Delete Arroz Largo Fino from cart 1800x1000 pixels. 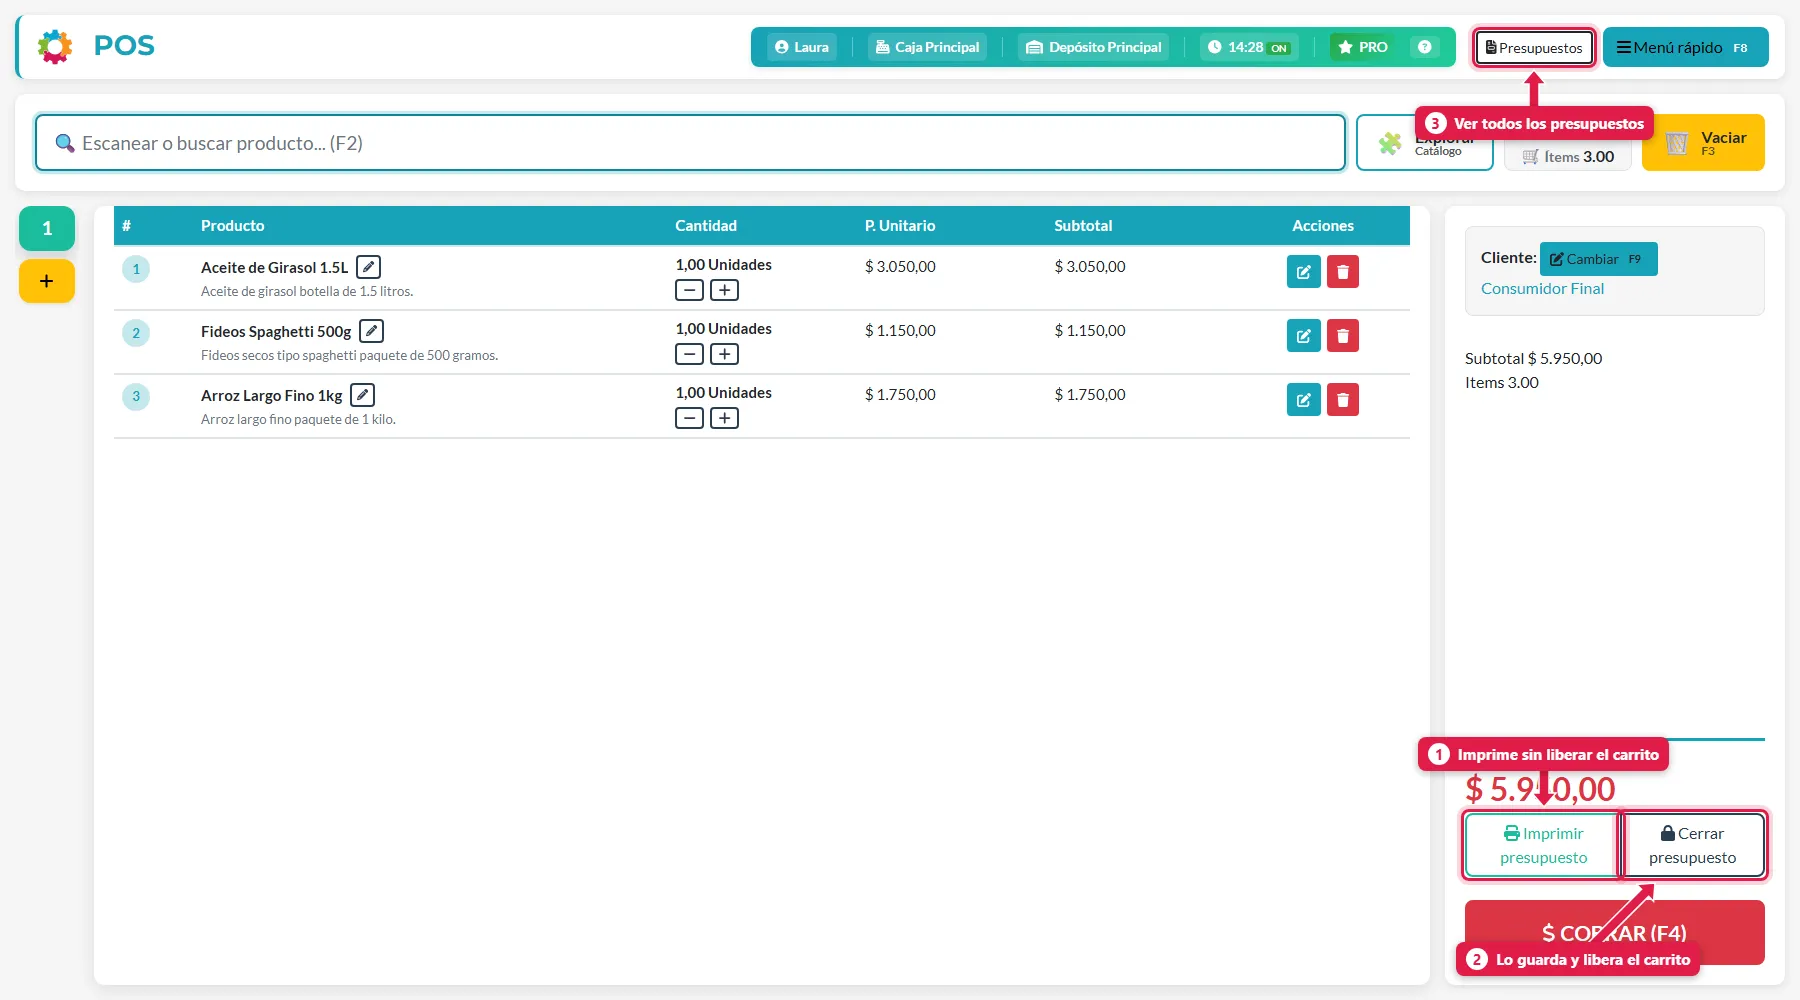(1343, 400)
